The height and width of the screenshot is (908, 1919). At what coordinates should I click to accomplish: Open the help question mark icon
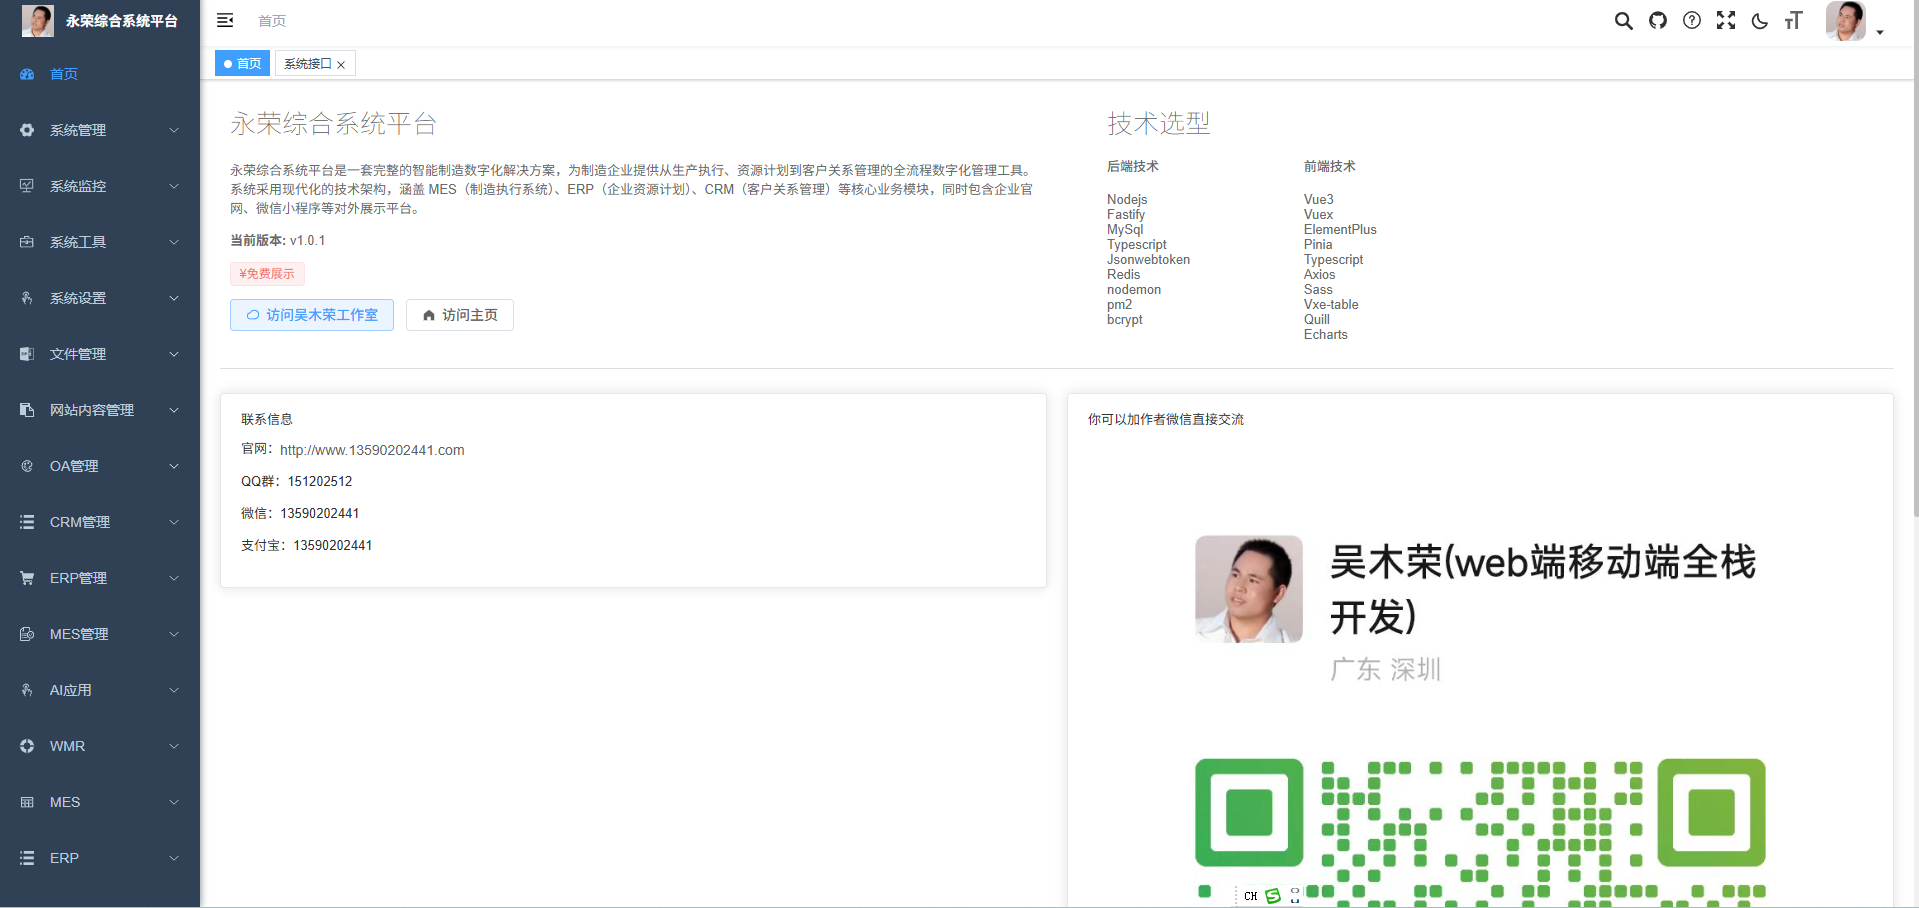[x=1692, y=20]
